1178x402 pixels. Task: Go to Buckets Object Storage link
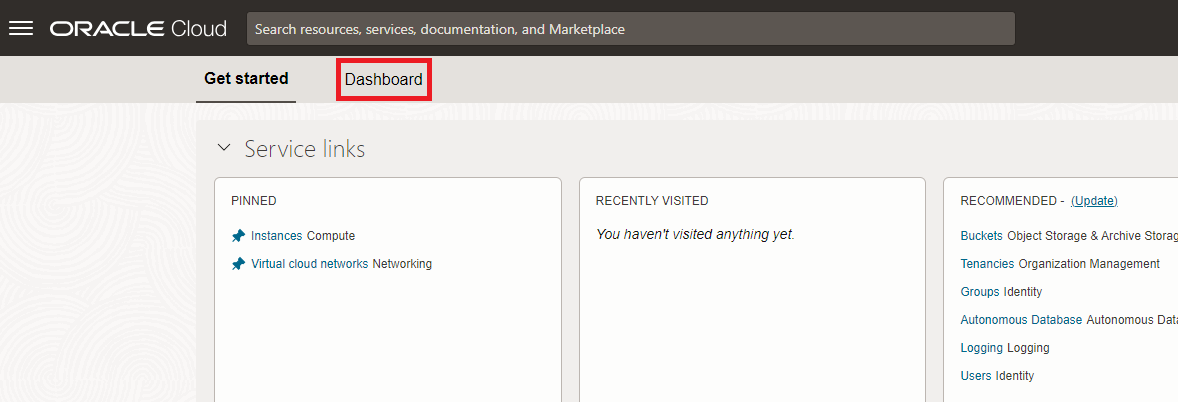[981, 236]
